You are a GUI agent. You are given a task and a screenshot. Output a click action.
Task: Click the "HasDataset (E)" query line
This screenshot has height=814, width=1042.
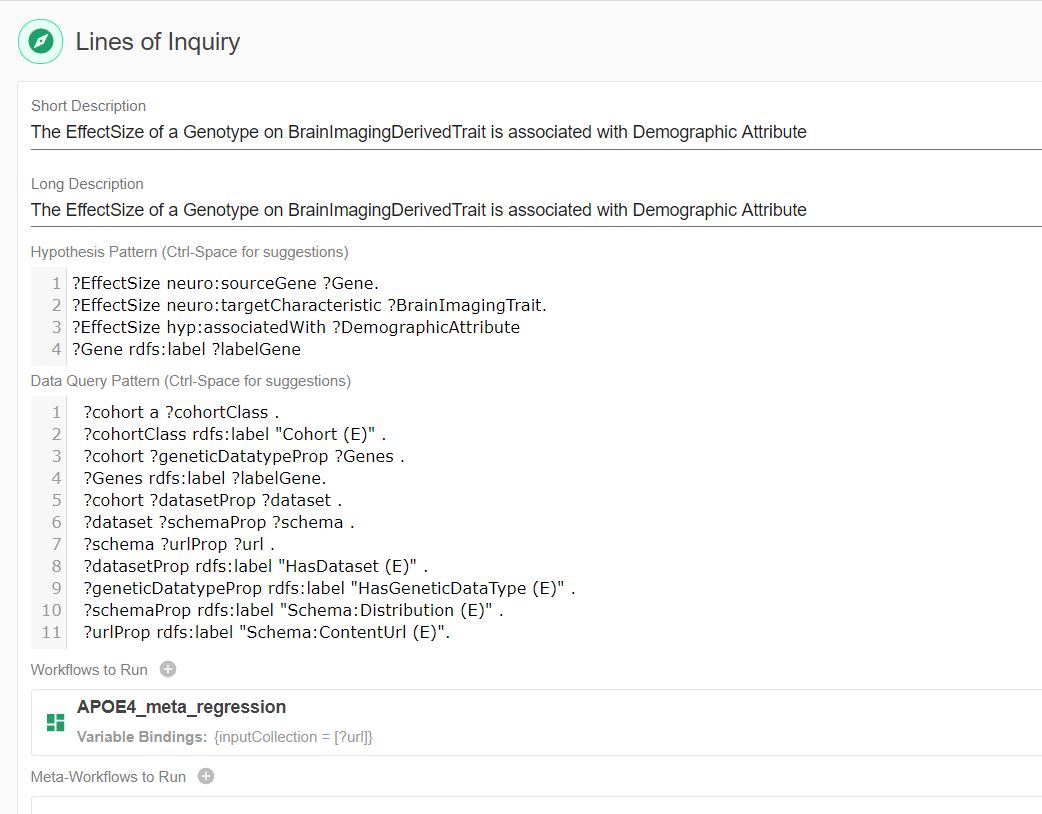pos(255,566)
